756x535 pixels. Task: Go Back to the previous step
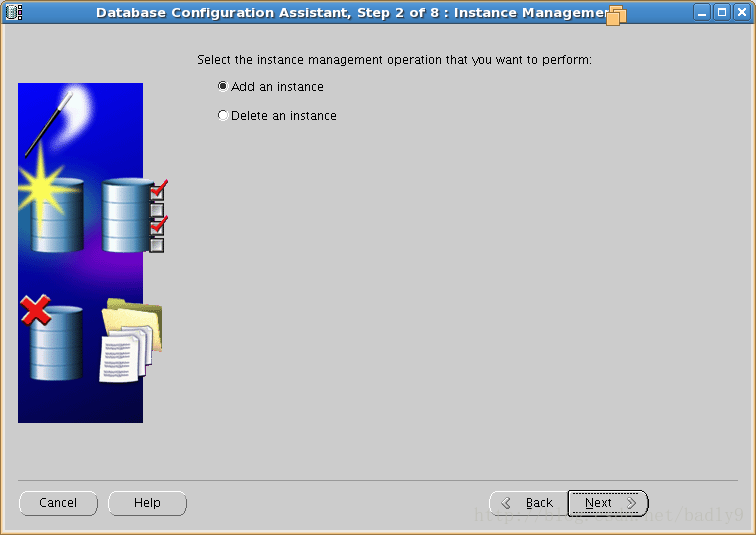point(528,503)
